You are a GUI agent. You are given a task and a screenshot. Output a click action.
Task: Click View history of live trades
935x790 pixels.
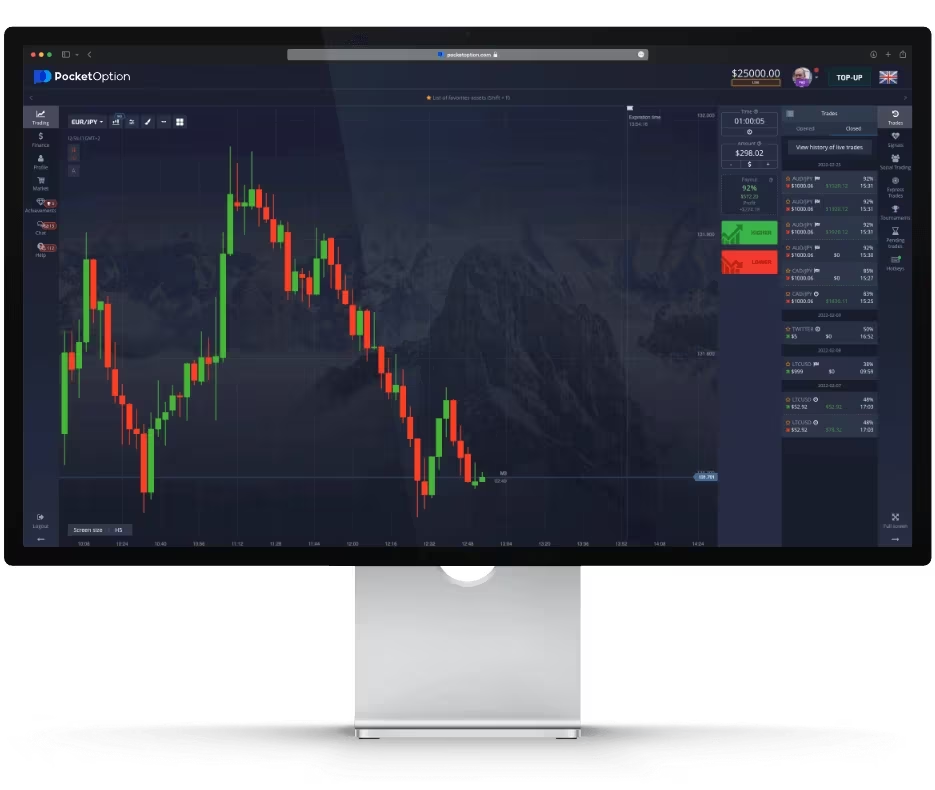tap(829, 147)
